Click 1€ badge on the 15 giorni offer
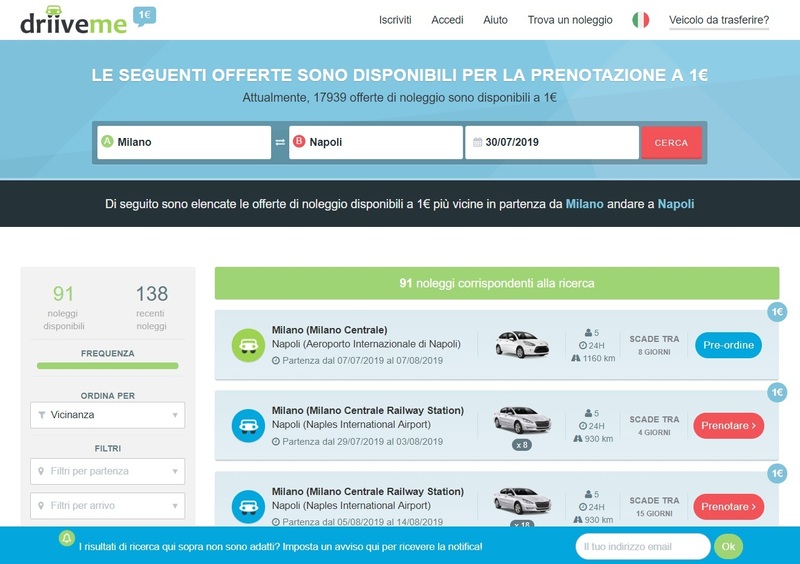 tap(777, 474)
